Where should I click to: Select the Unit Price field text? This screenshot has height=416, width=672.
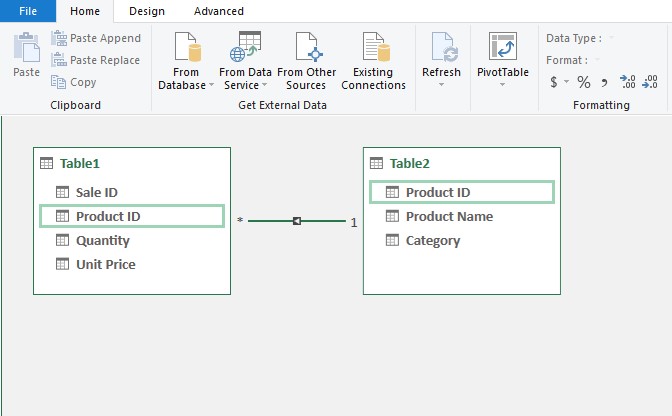pyautogui.click(x=106, y=264)
